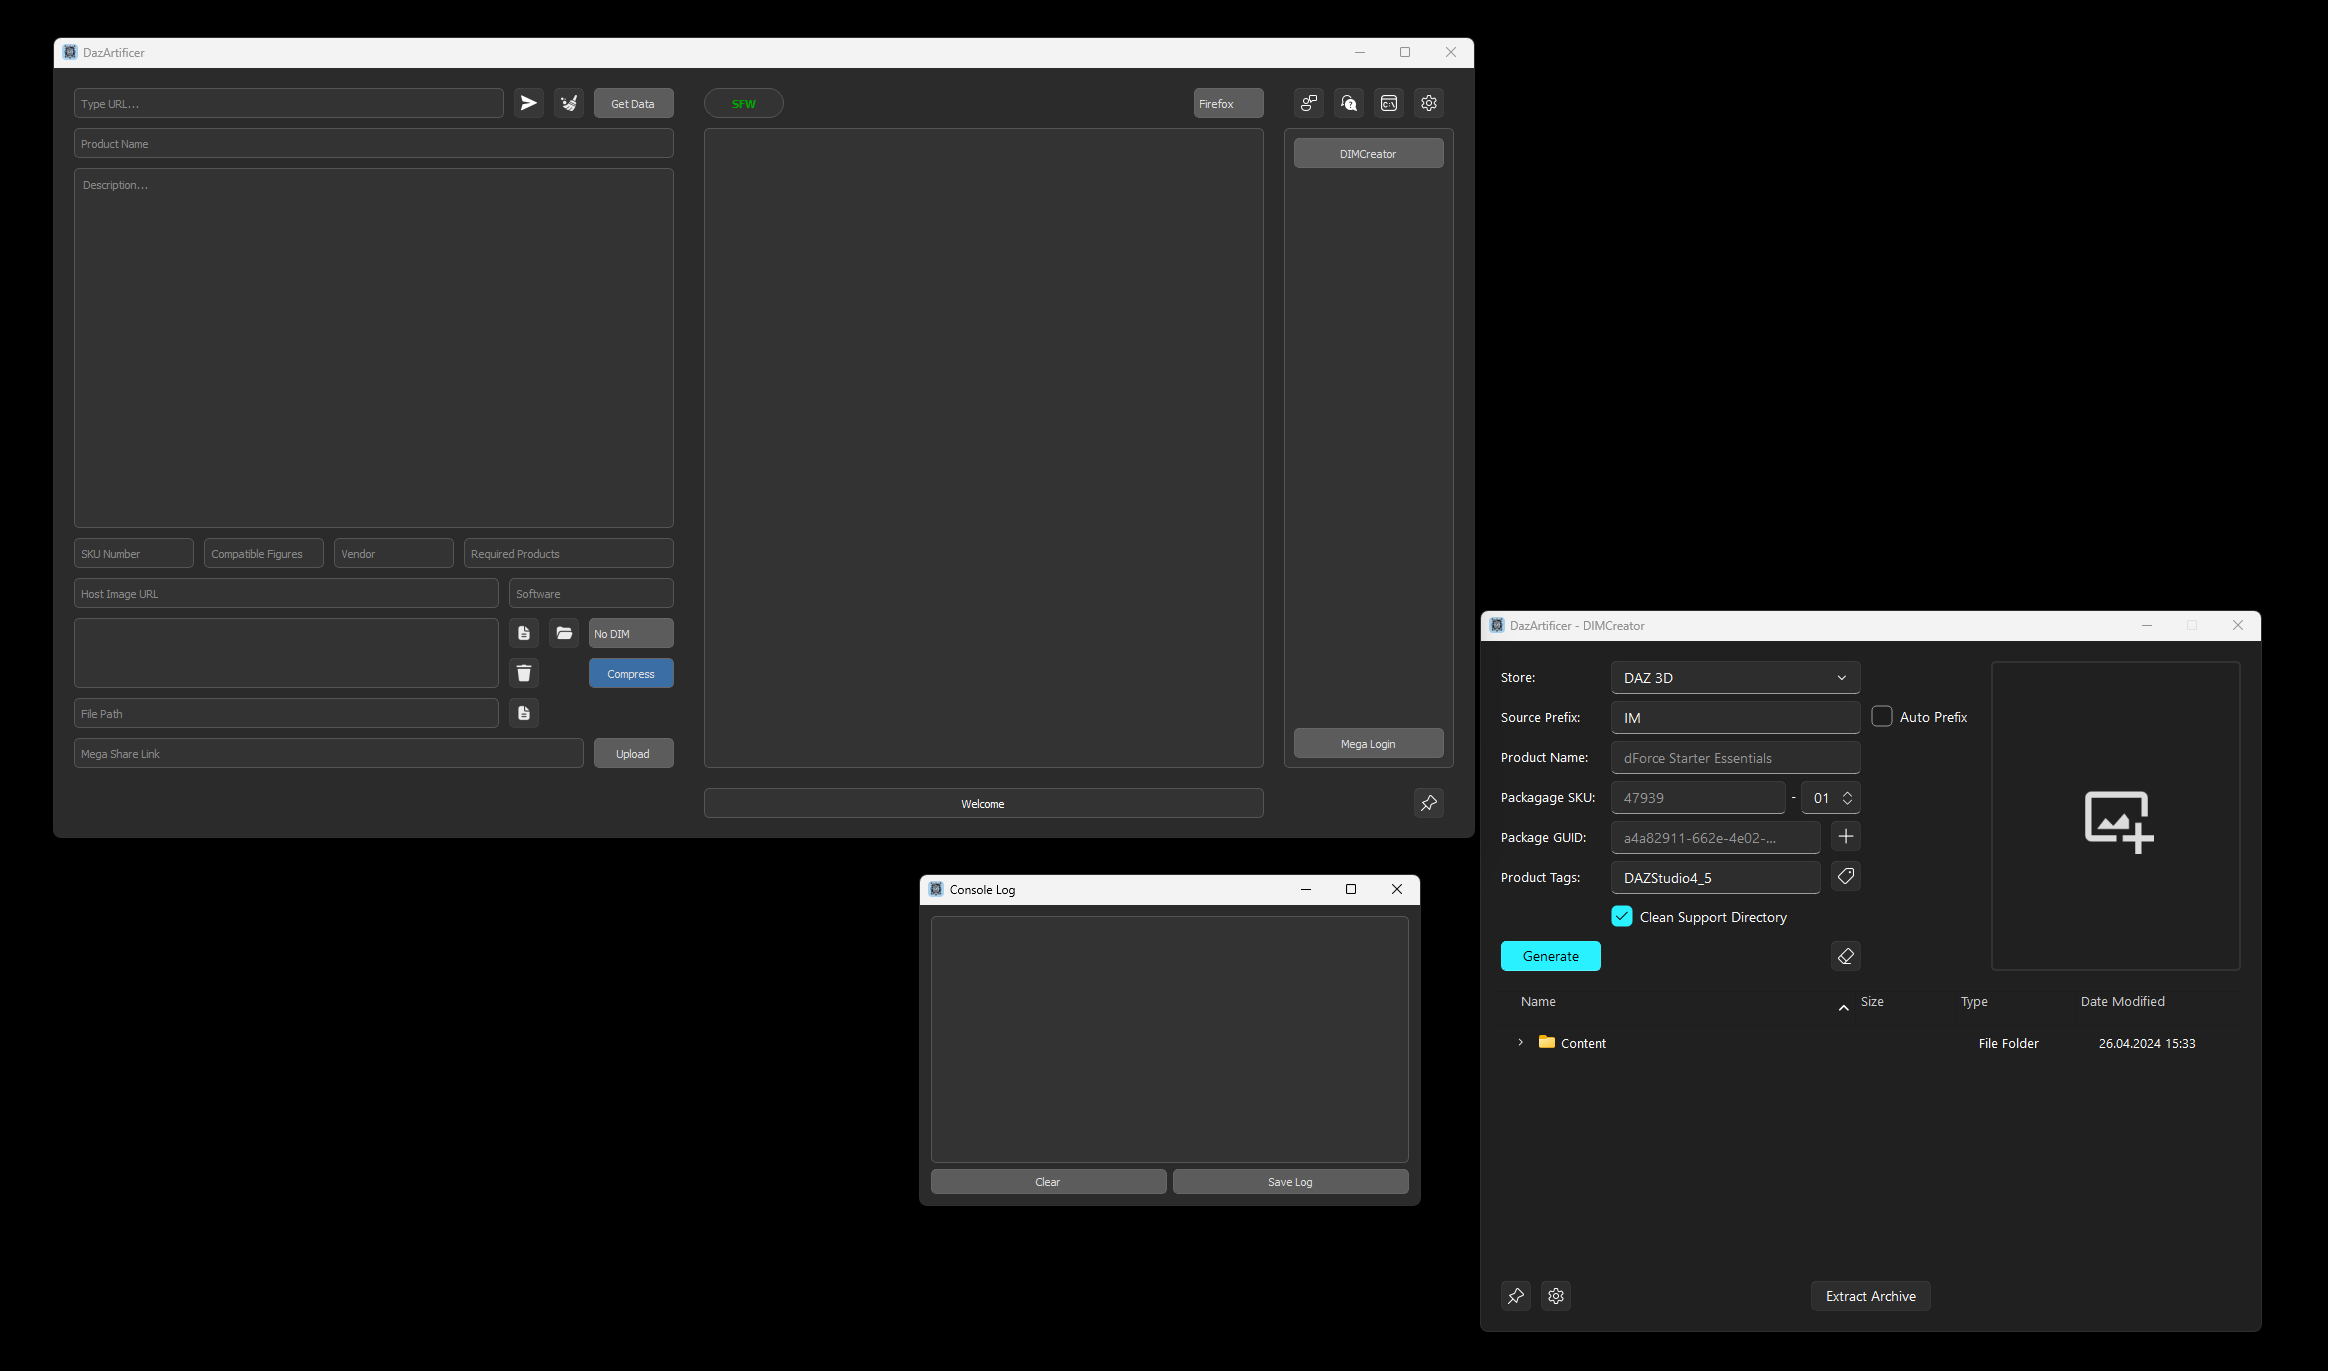
Task: Select the DAZ 3D store from dropdown
Action: tap(1733, 676)
